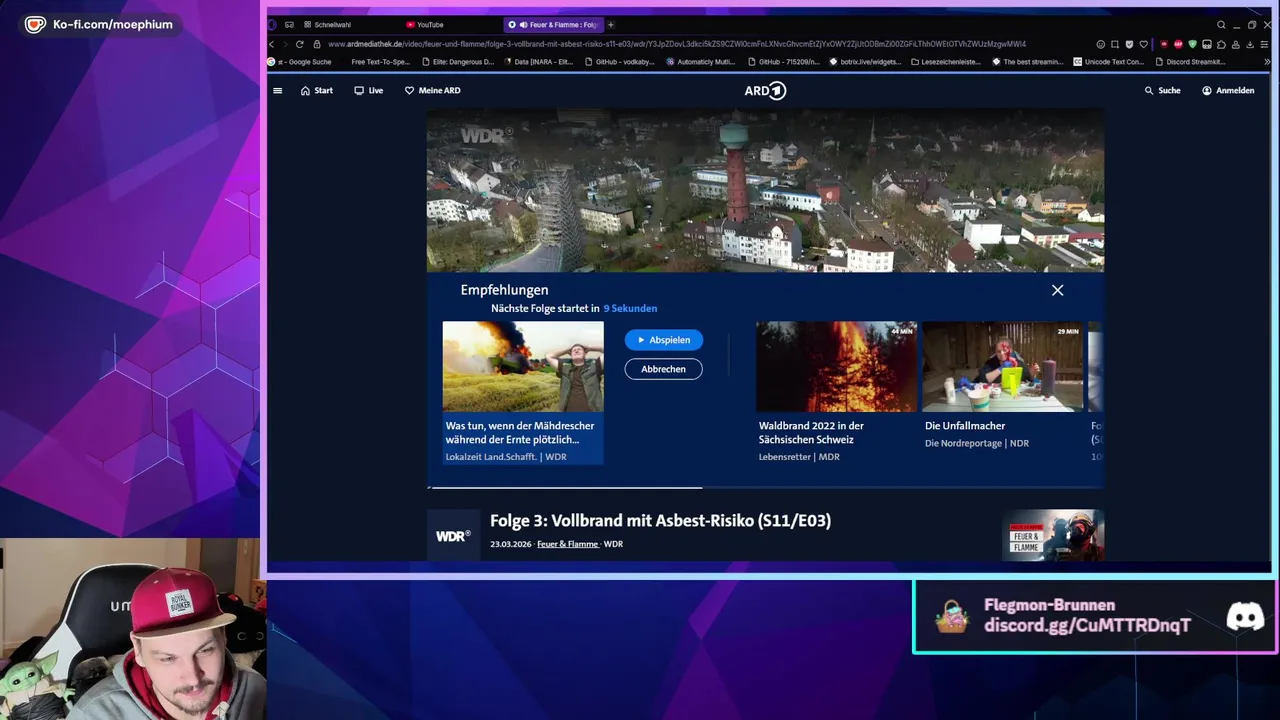Viewport: 1280px width, 720px height.
Task: Open the Google Suche bookmark
Action: click(301, 62)
